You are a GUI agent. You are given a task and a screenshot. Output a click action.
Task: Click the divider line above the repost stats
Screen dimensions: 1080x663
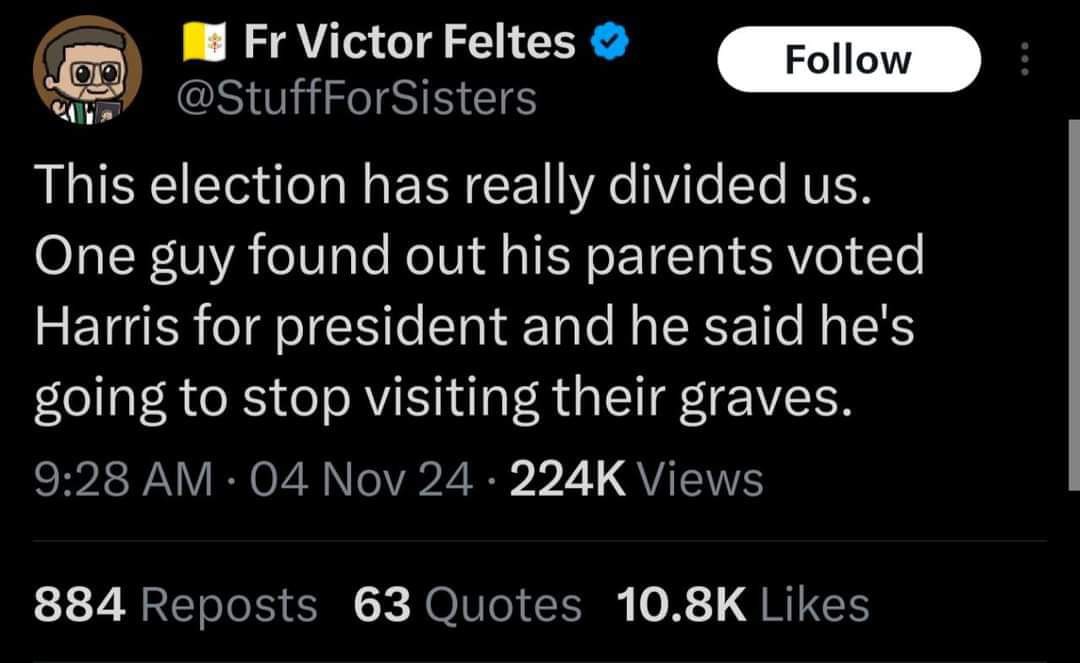[x=540, y=541]
